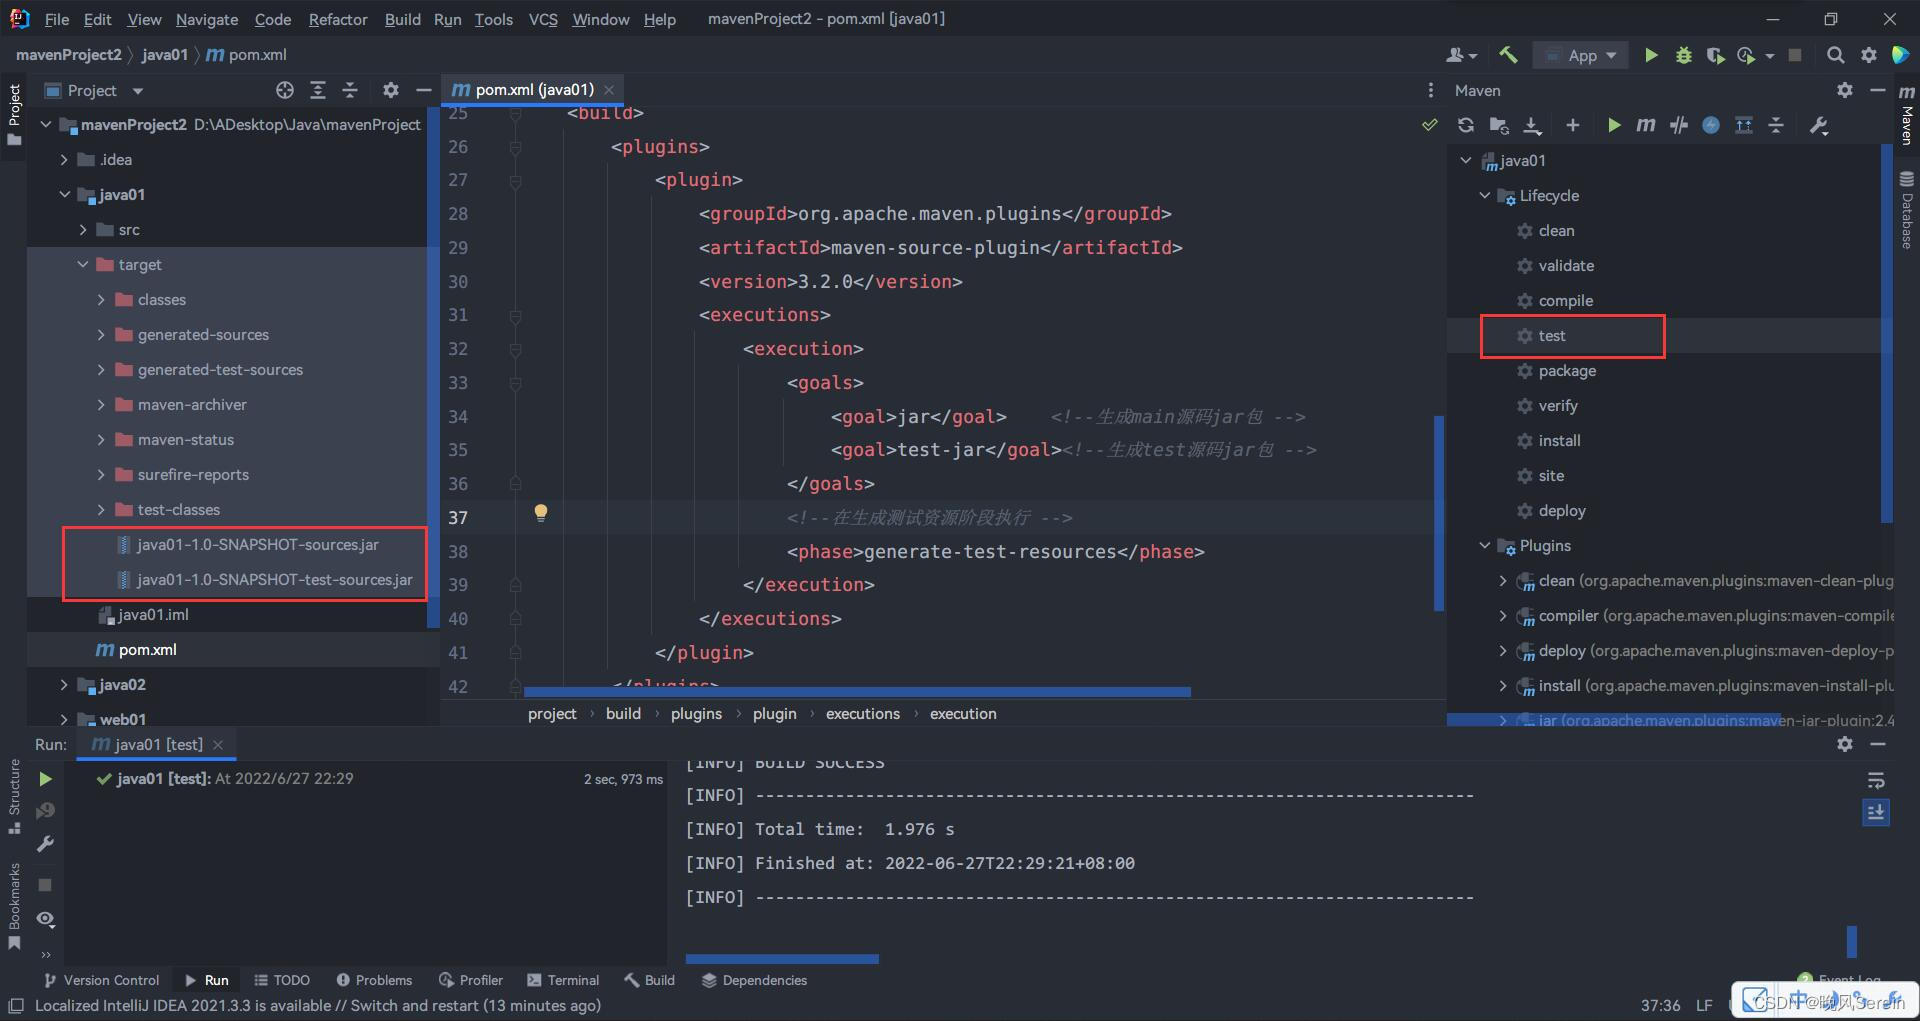Switch to the pom.xml (java01) editor tab
This screenshot has height=1021, width=1920.
coord(534,89)
